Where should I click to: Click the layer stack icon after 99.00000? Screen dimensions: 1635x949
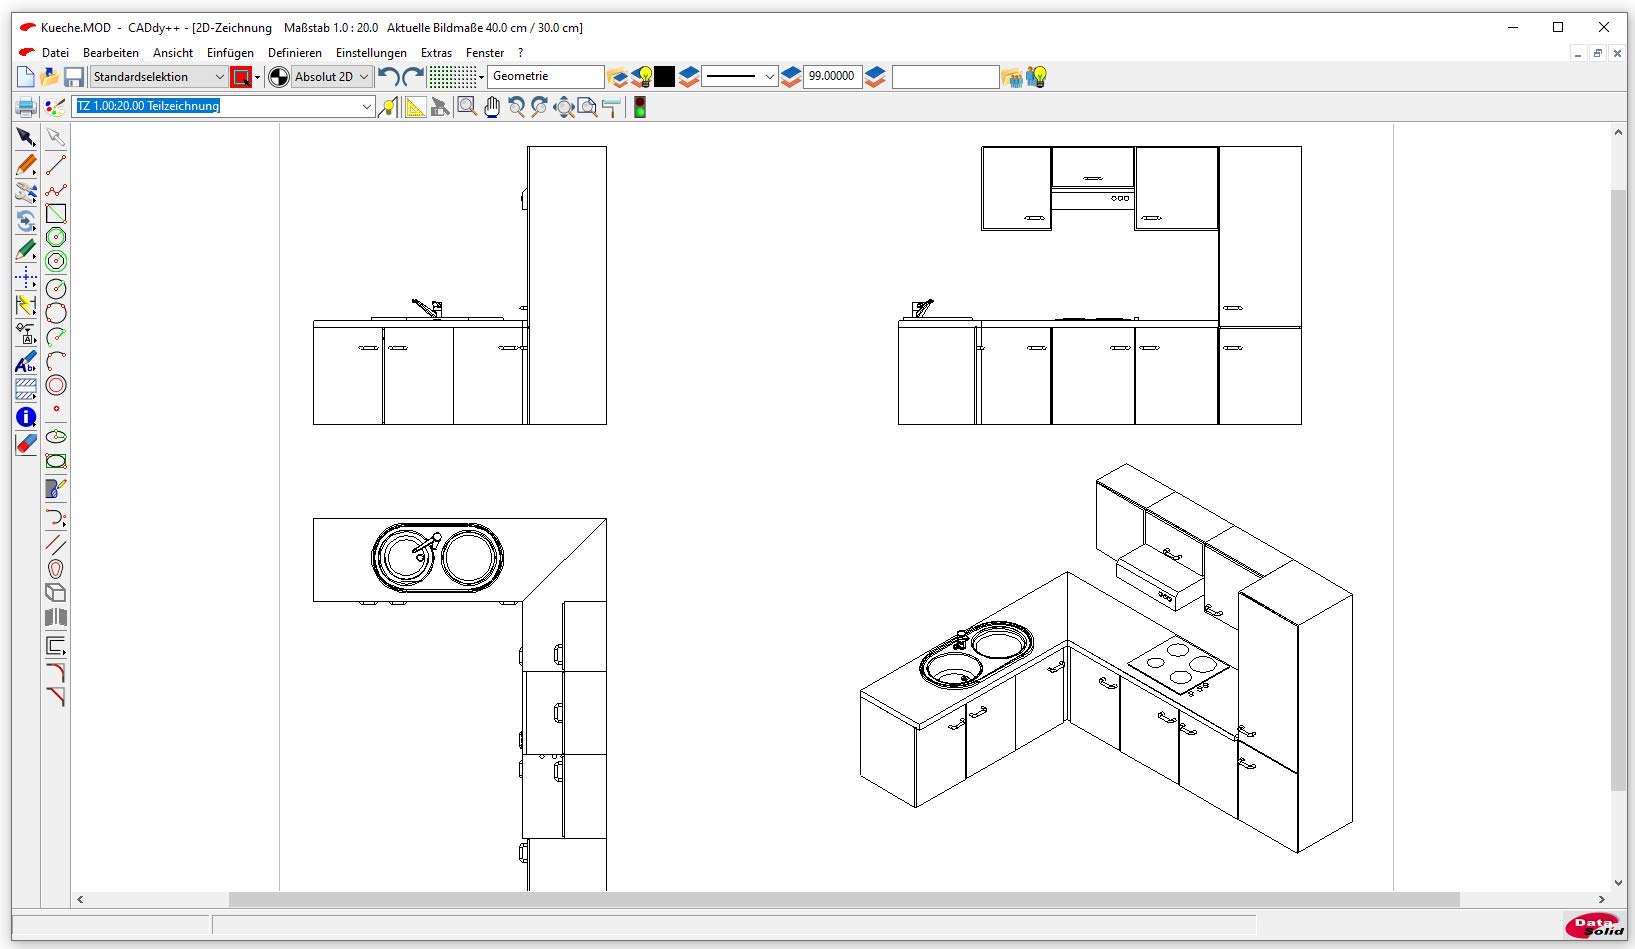(876, 77)
